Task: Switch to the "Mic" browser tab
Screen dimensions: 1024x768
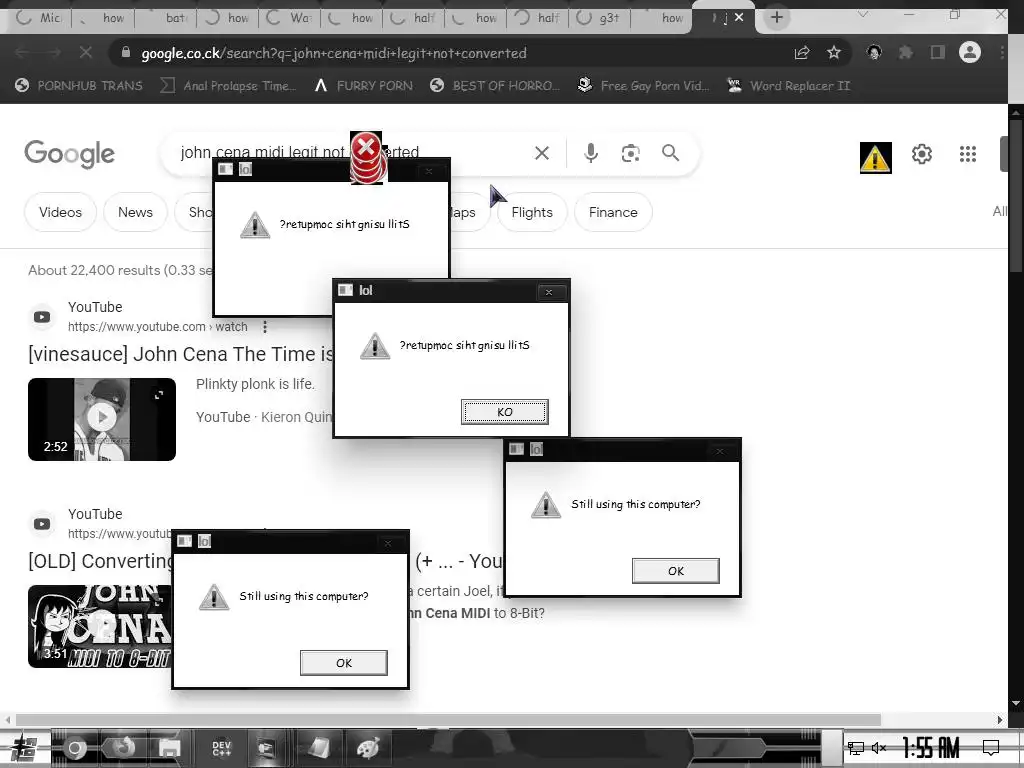Action: click(x=41, y=18)
